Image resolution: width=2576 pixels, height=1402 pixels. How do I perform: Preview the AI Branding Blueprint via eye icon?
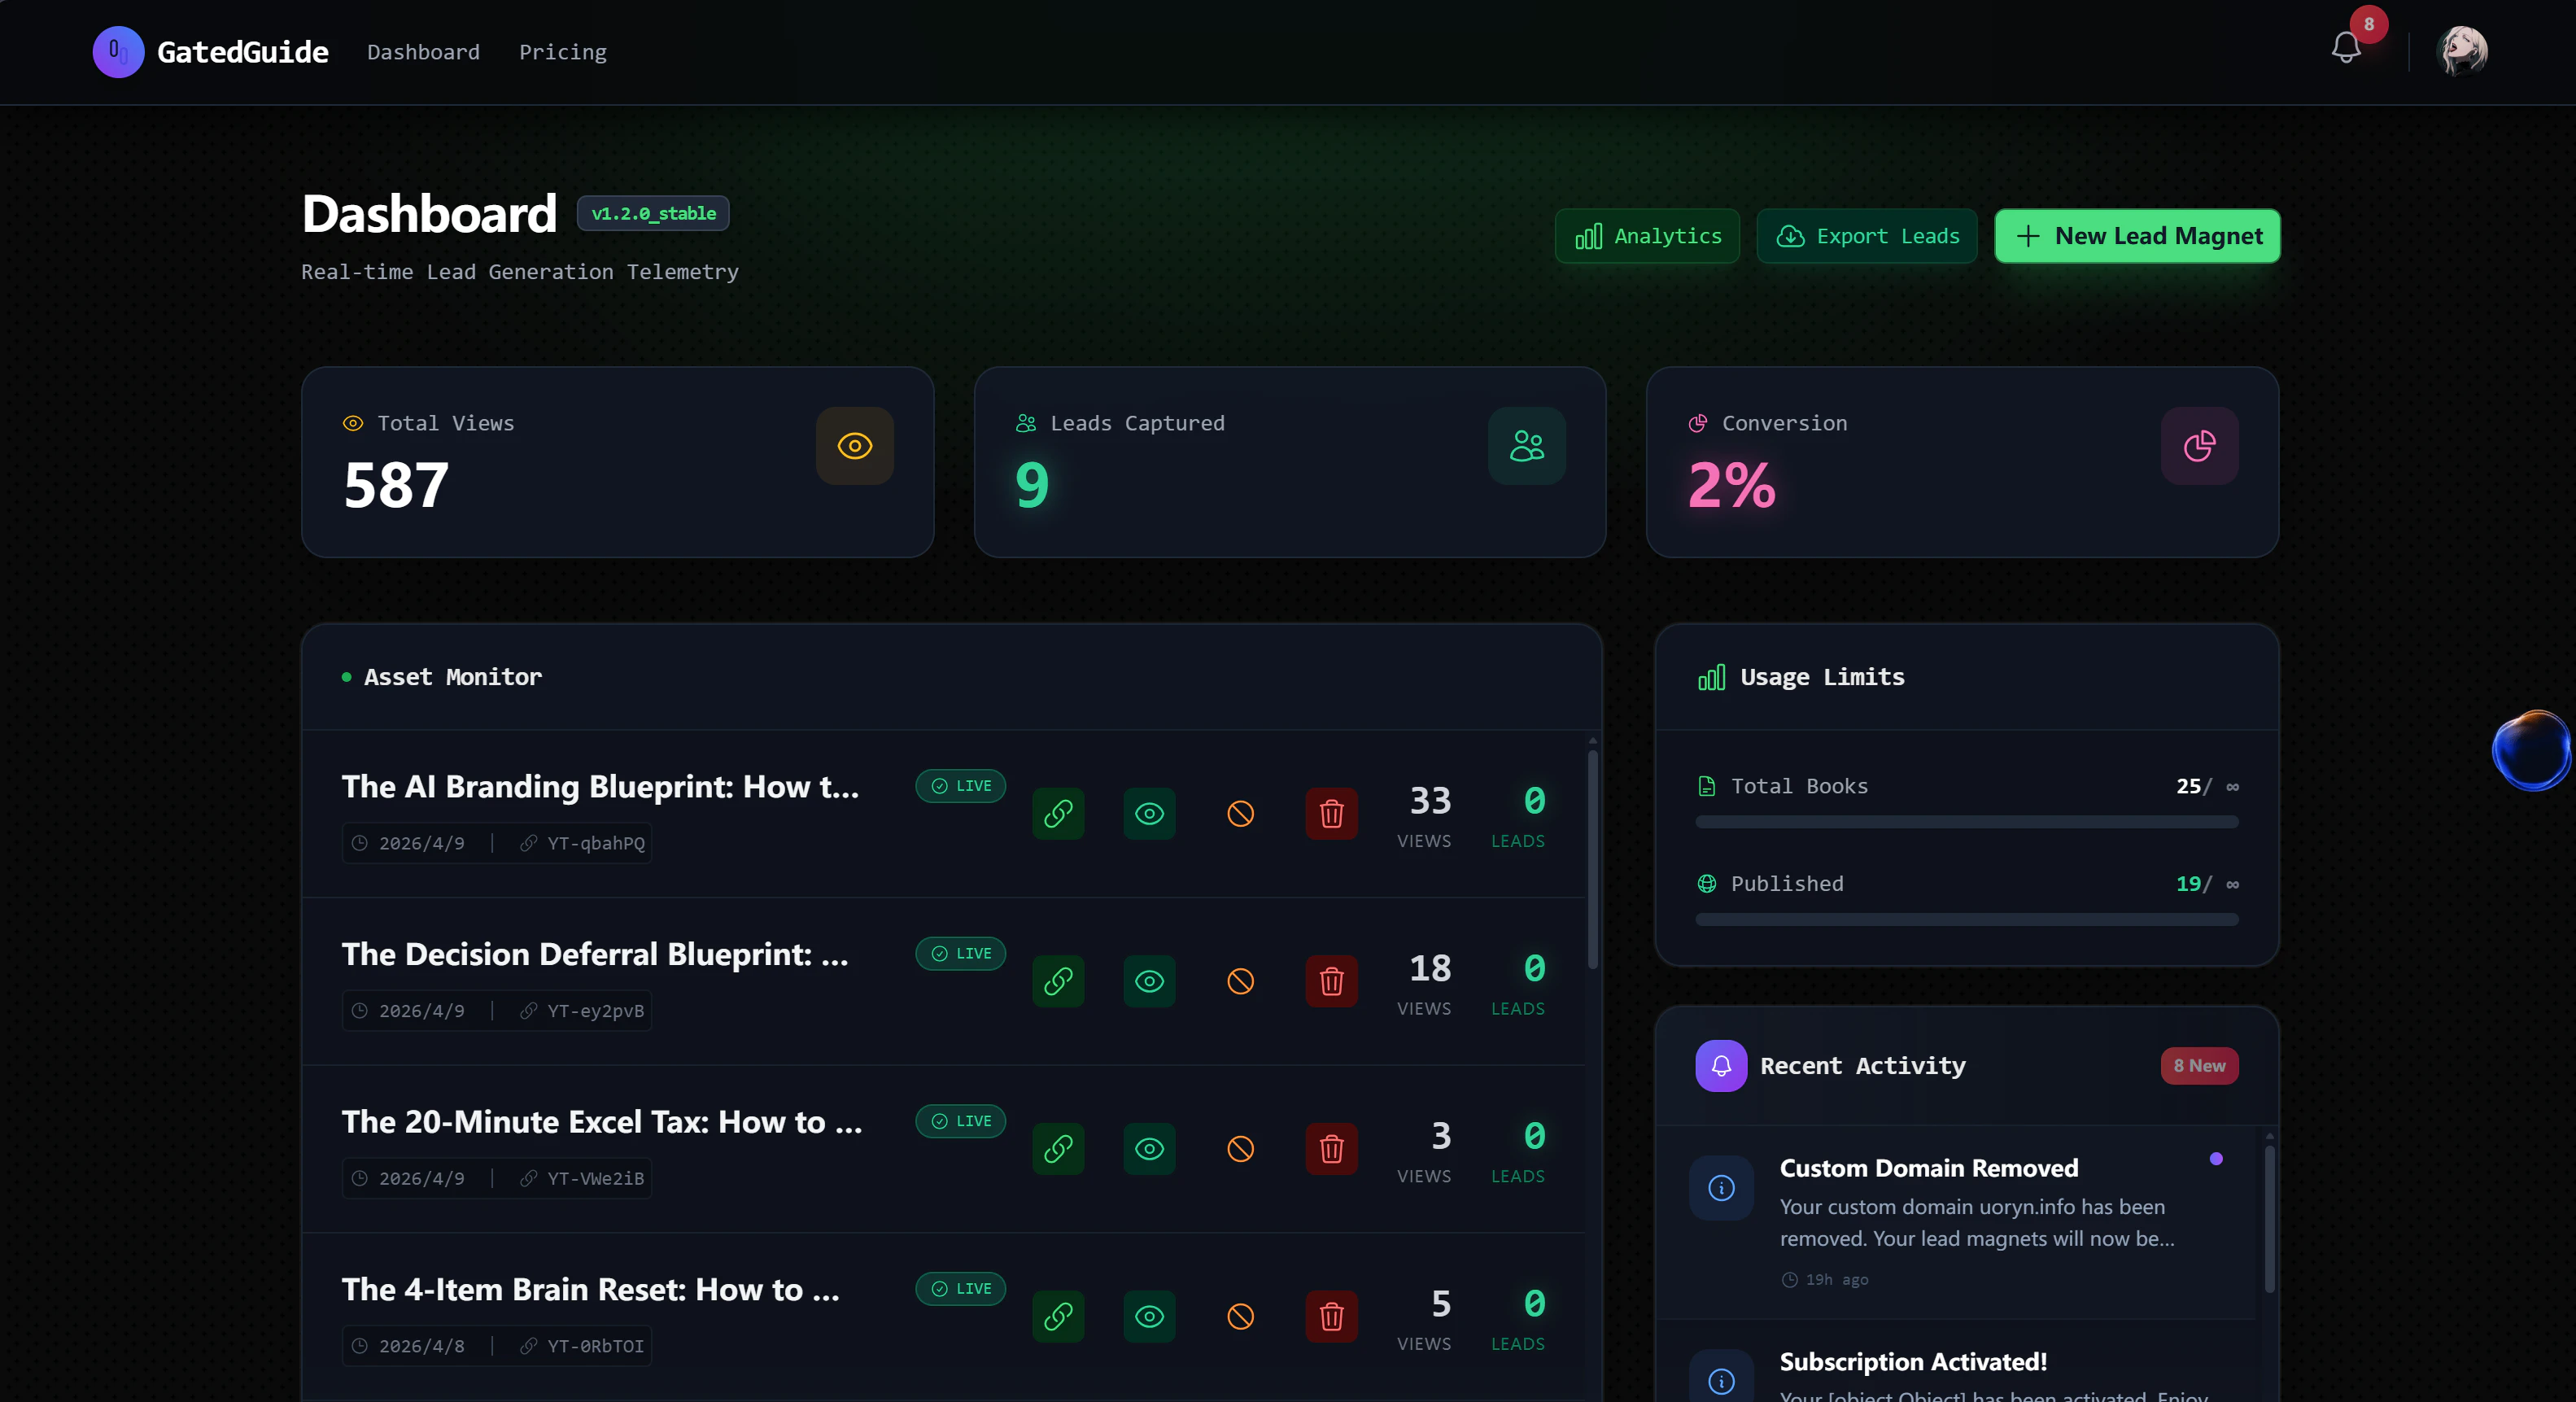(x=1149, y=814)
